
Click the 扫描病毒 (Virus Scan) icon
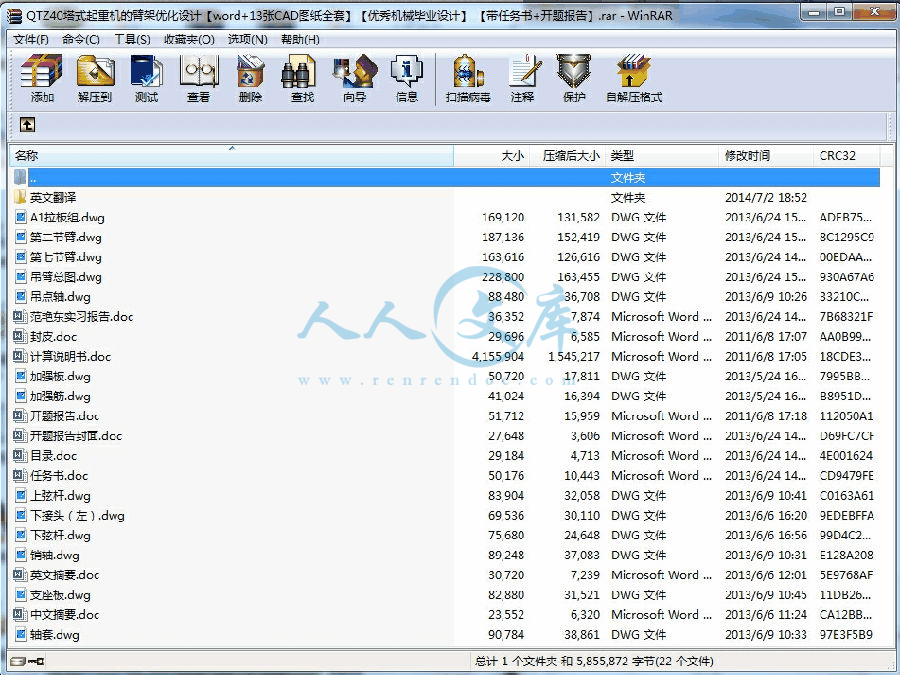tap(468, 71)
